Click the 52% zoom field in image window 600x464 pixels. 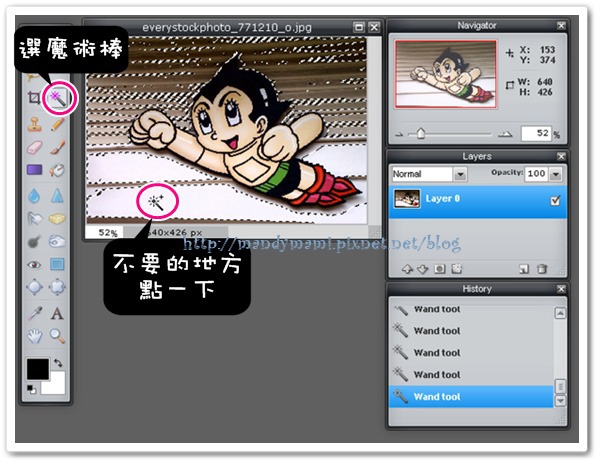pyautogui.click(x=105, y=232)
